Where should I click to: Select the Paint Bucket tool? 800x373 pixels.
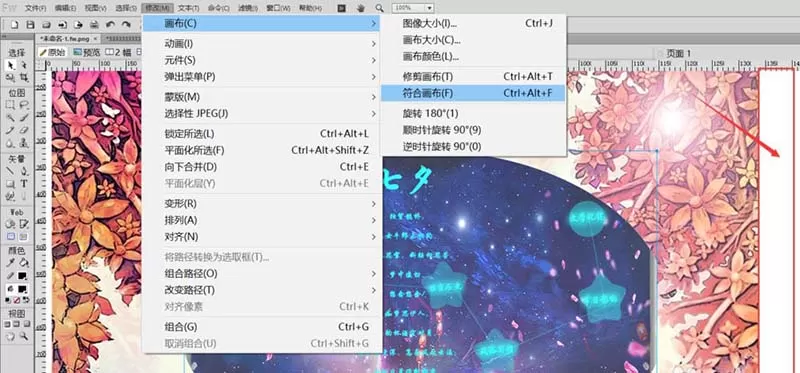23,262
